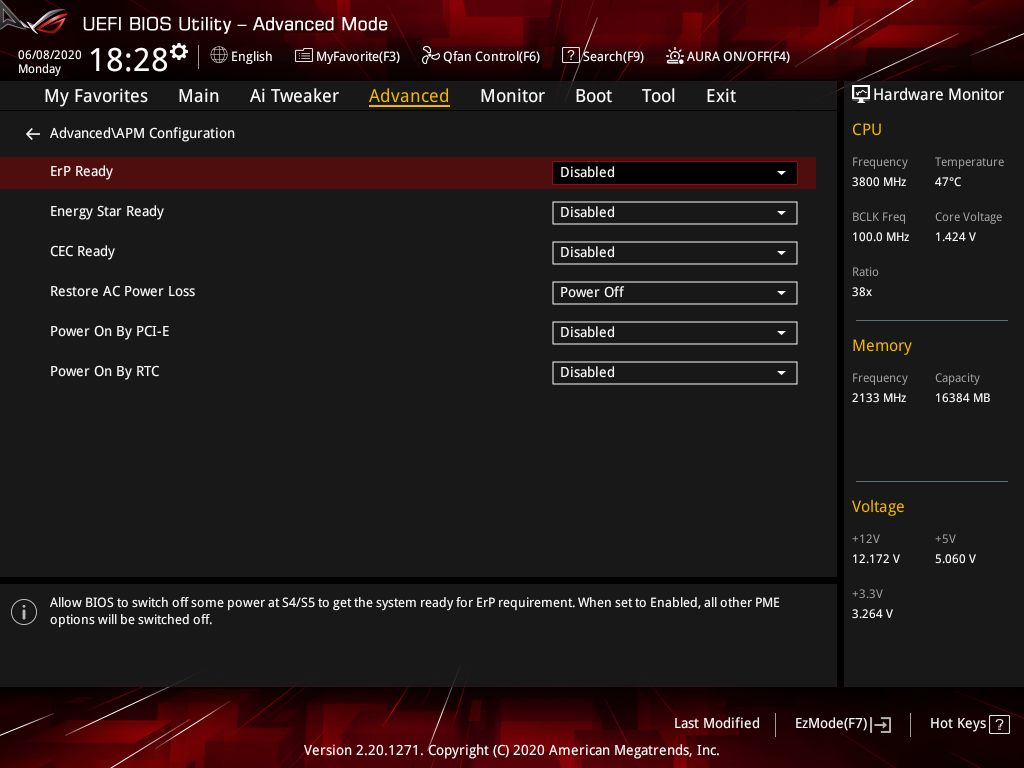Switch to the Monitor tab
The image size is (1024, 768).
tap(512, 96)
